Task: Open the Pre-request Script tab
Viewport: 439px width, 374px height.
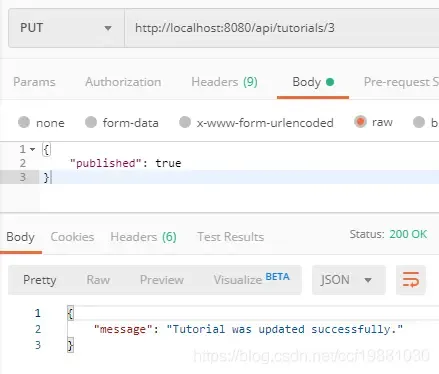Action: 401,82
